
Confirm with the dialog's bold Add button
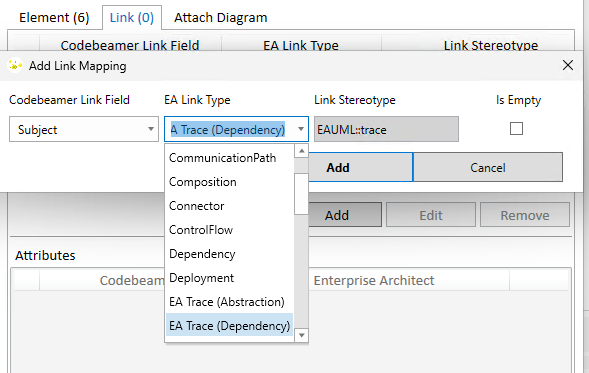pos(361,167)
